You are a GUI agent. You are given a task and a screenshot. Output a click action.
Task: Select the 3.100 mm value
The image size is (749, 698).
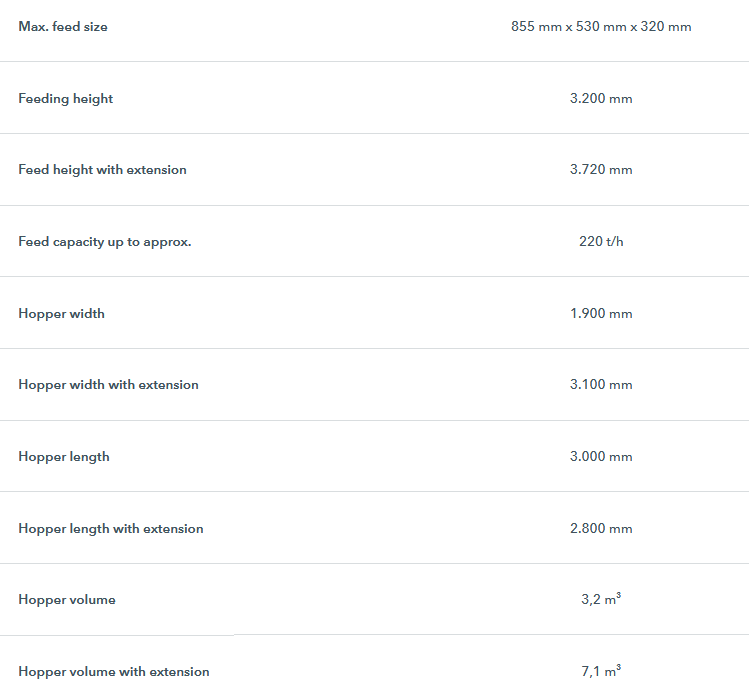click(601, 385)
